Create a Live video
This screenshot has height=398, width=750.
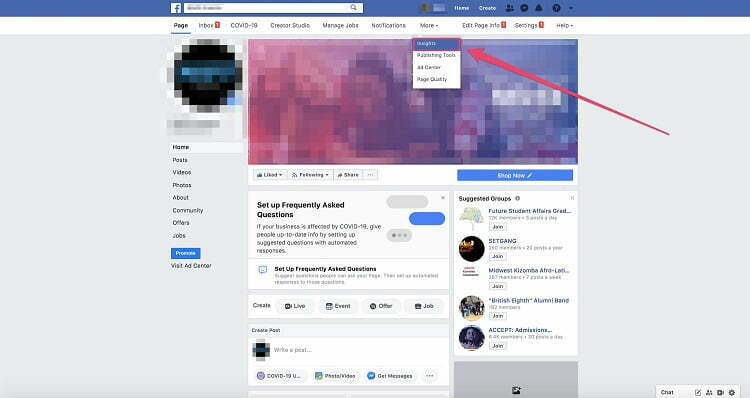pos(295,306)
